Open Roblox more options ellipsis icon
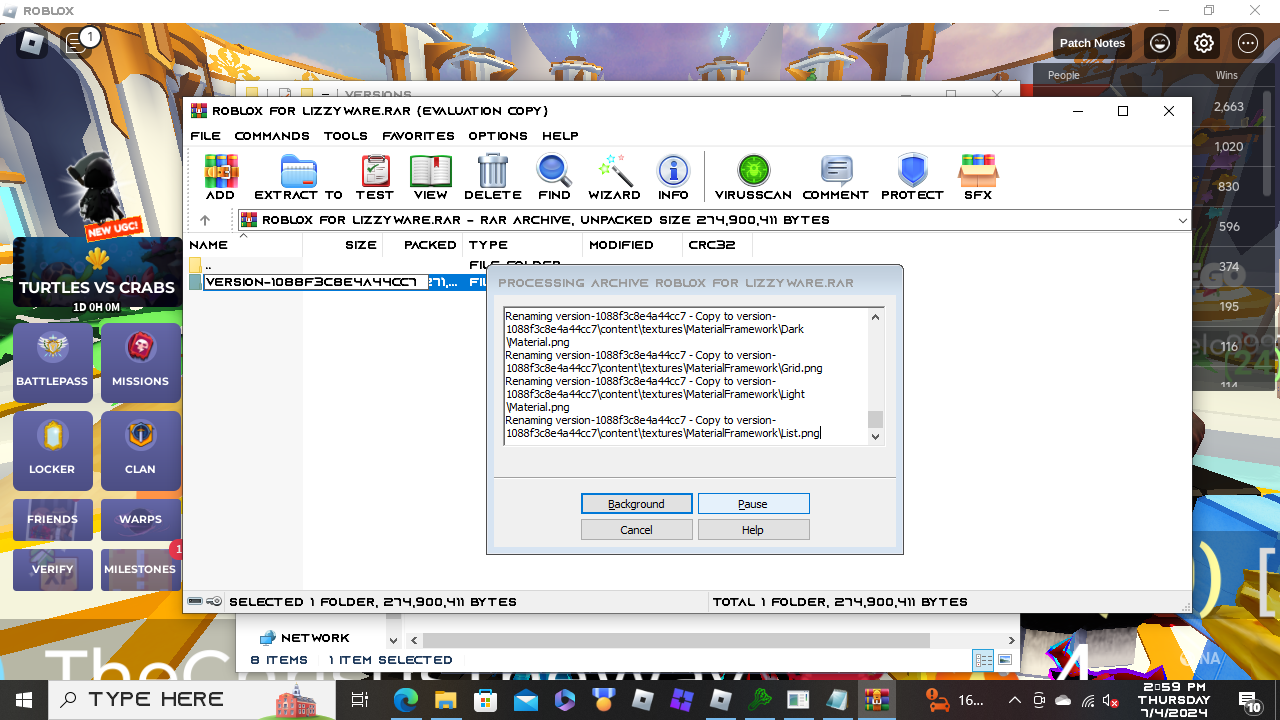The width and height of the screenshot is (1280, 720). tap(1247, 43)
